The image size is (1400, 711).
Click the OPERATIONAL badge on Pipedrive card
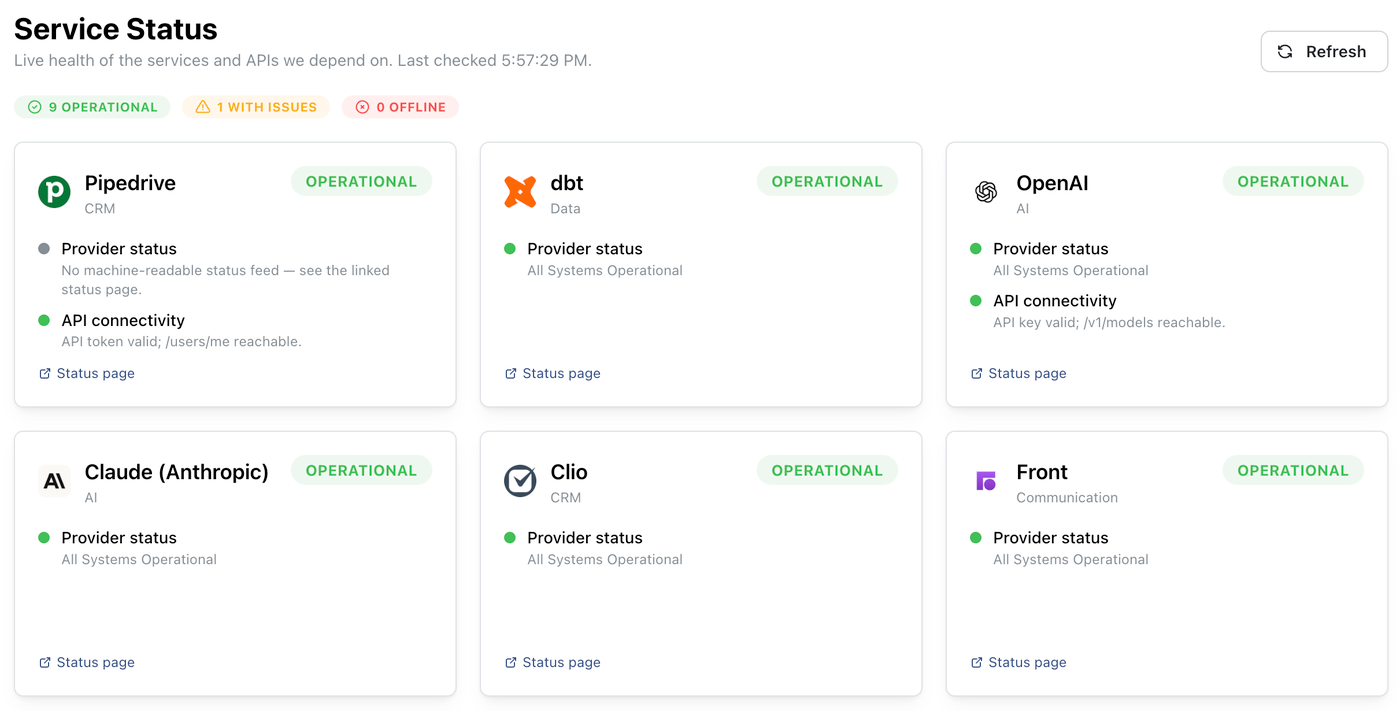click(361, 182)
